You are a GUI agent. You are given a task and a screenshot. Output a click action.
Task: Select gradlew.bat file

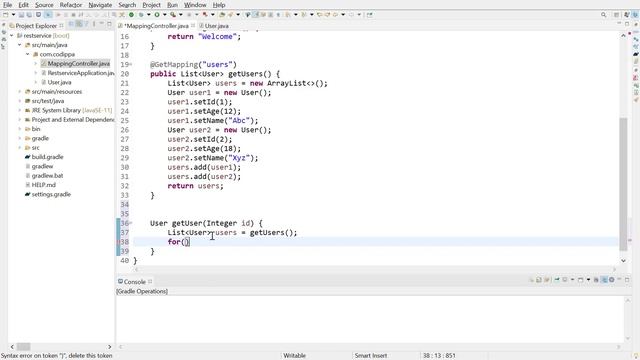[x=44, y=176]
